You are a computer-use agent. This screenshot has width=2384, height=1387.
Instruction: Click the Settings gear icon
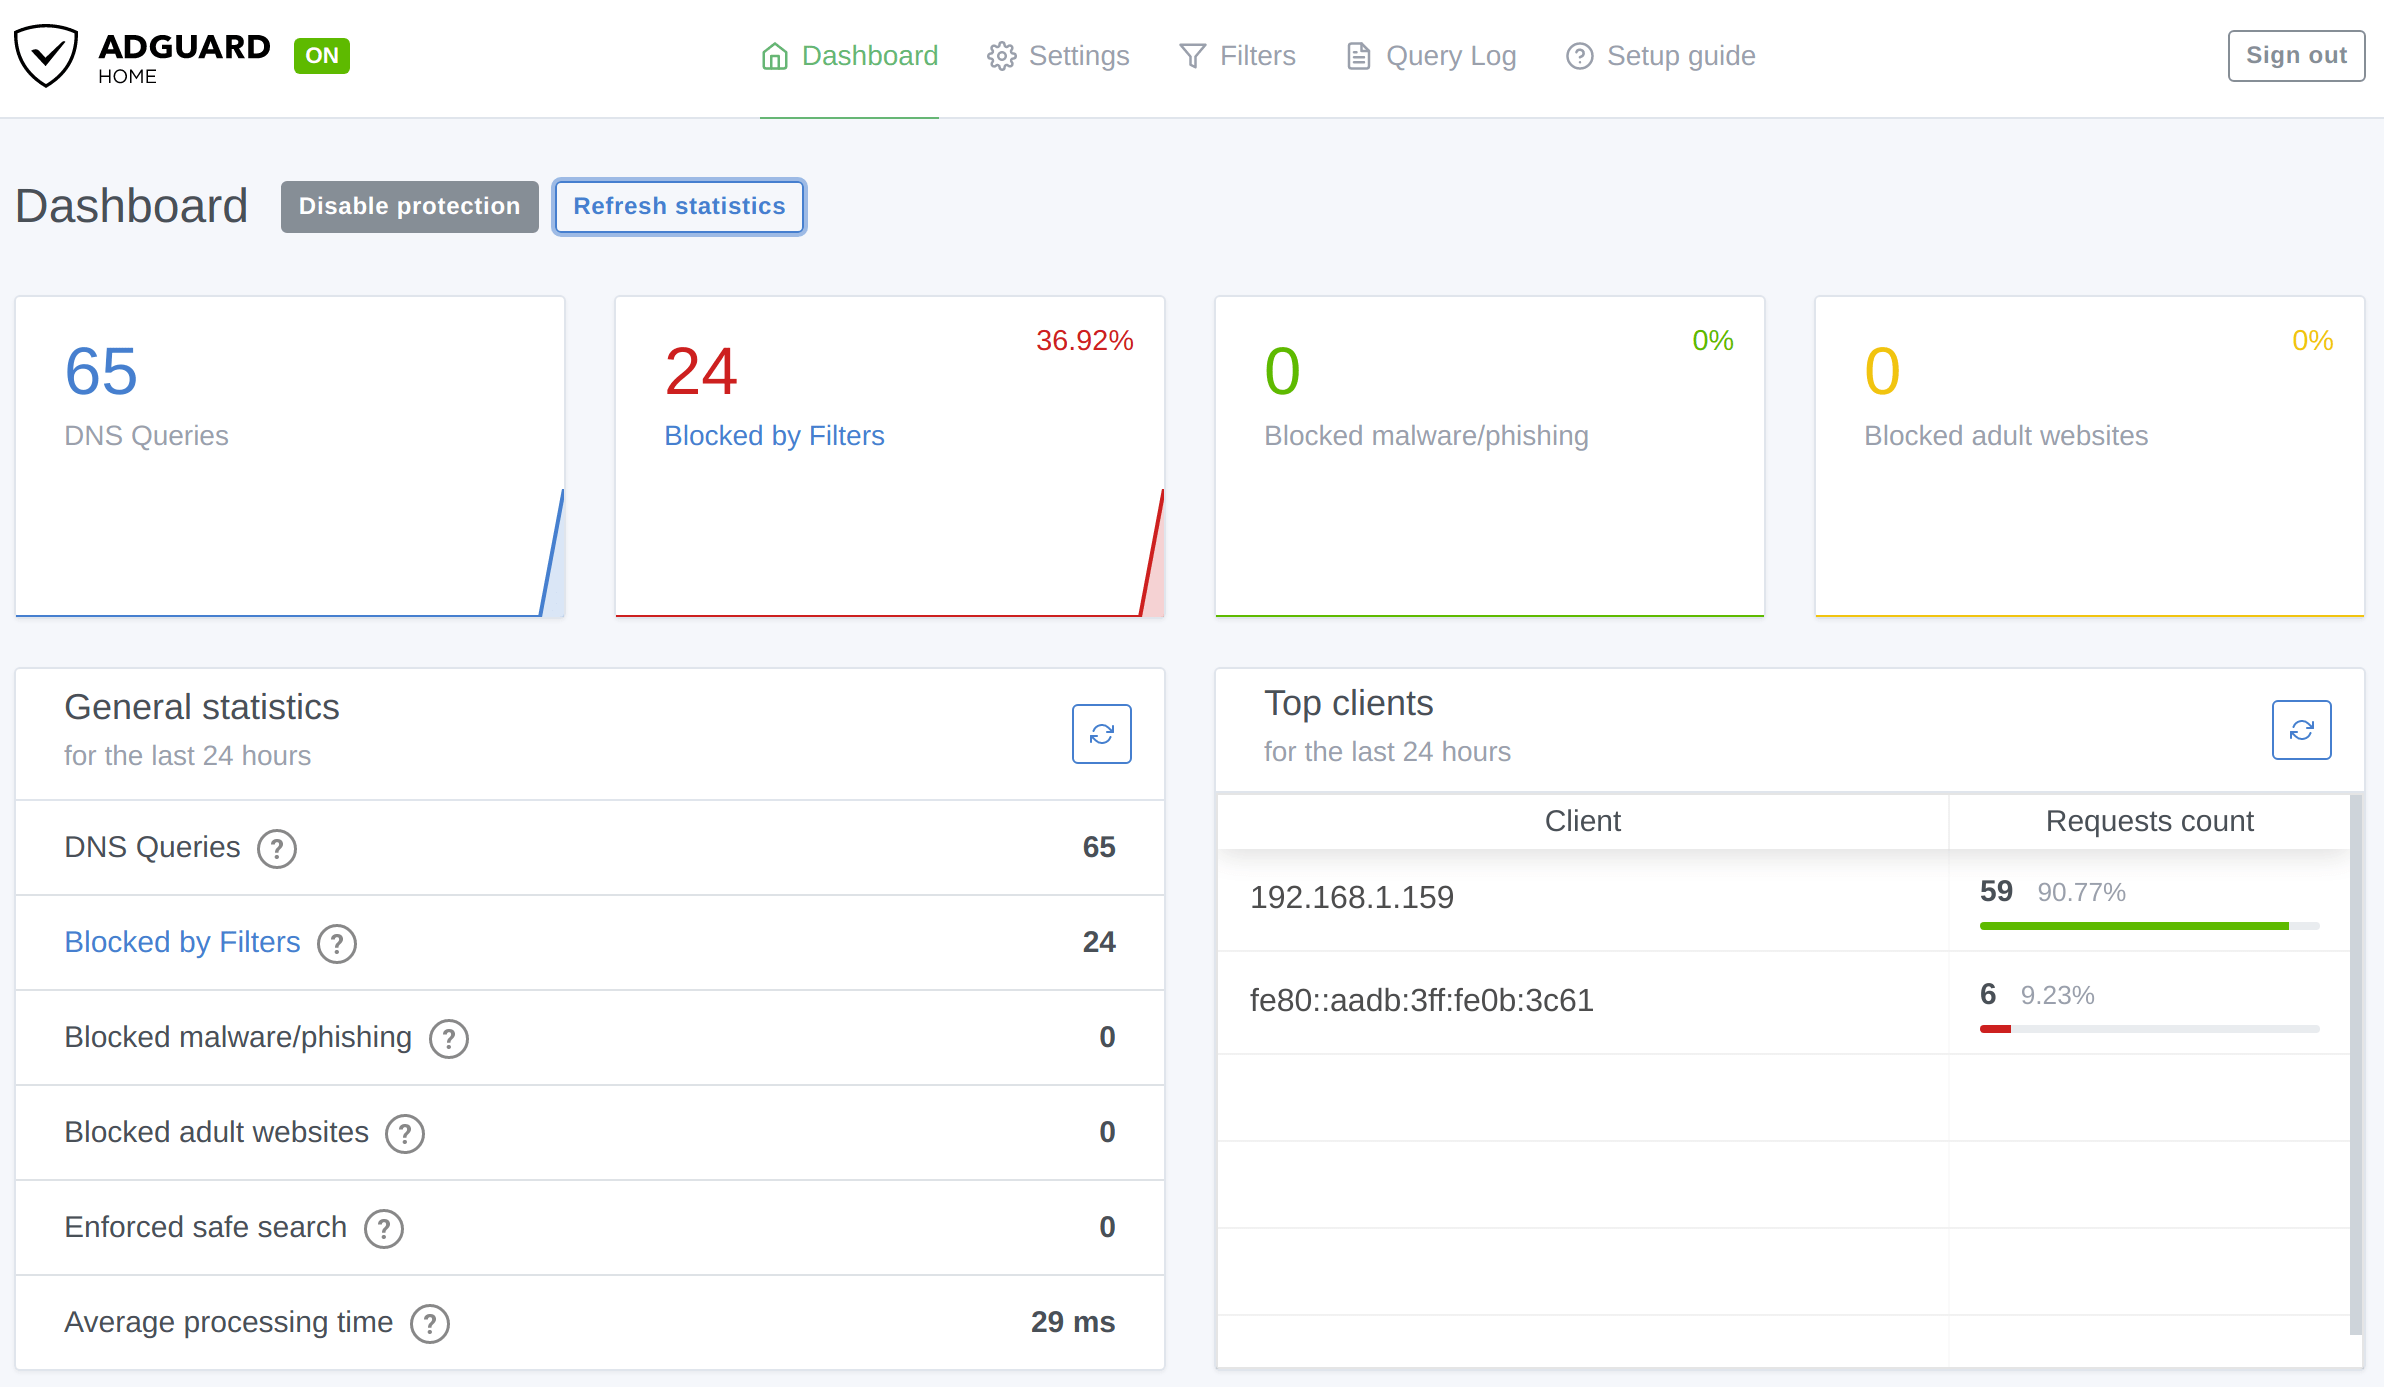pos(1001,56)
